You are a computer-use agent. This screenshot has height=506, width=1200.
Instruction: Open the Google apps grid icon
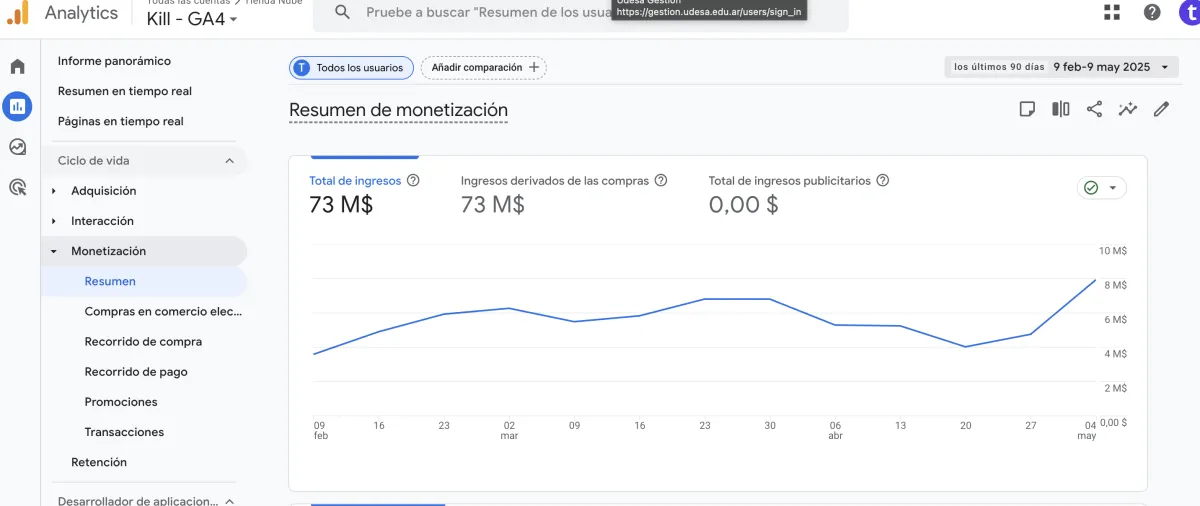(x=1112, y=12)
